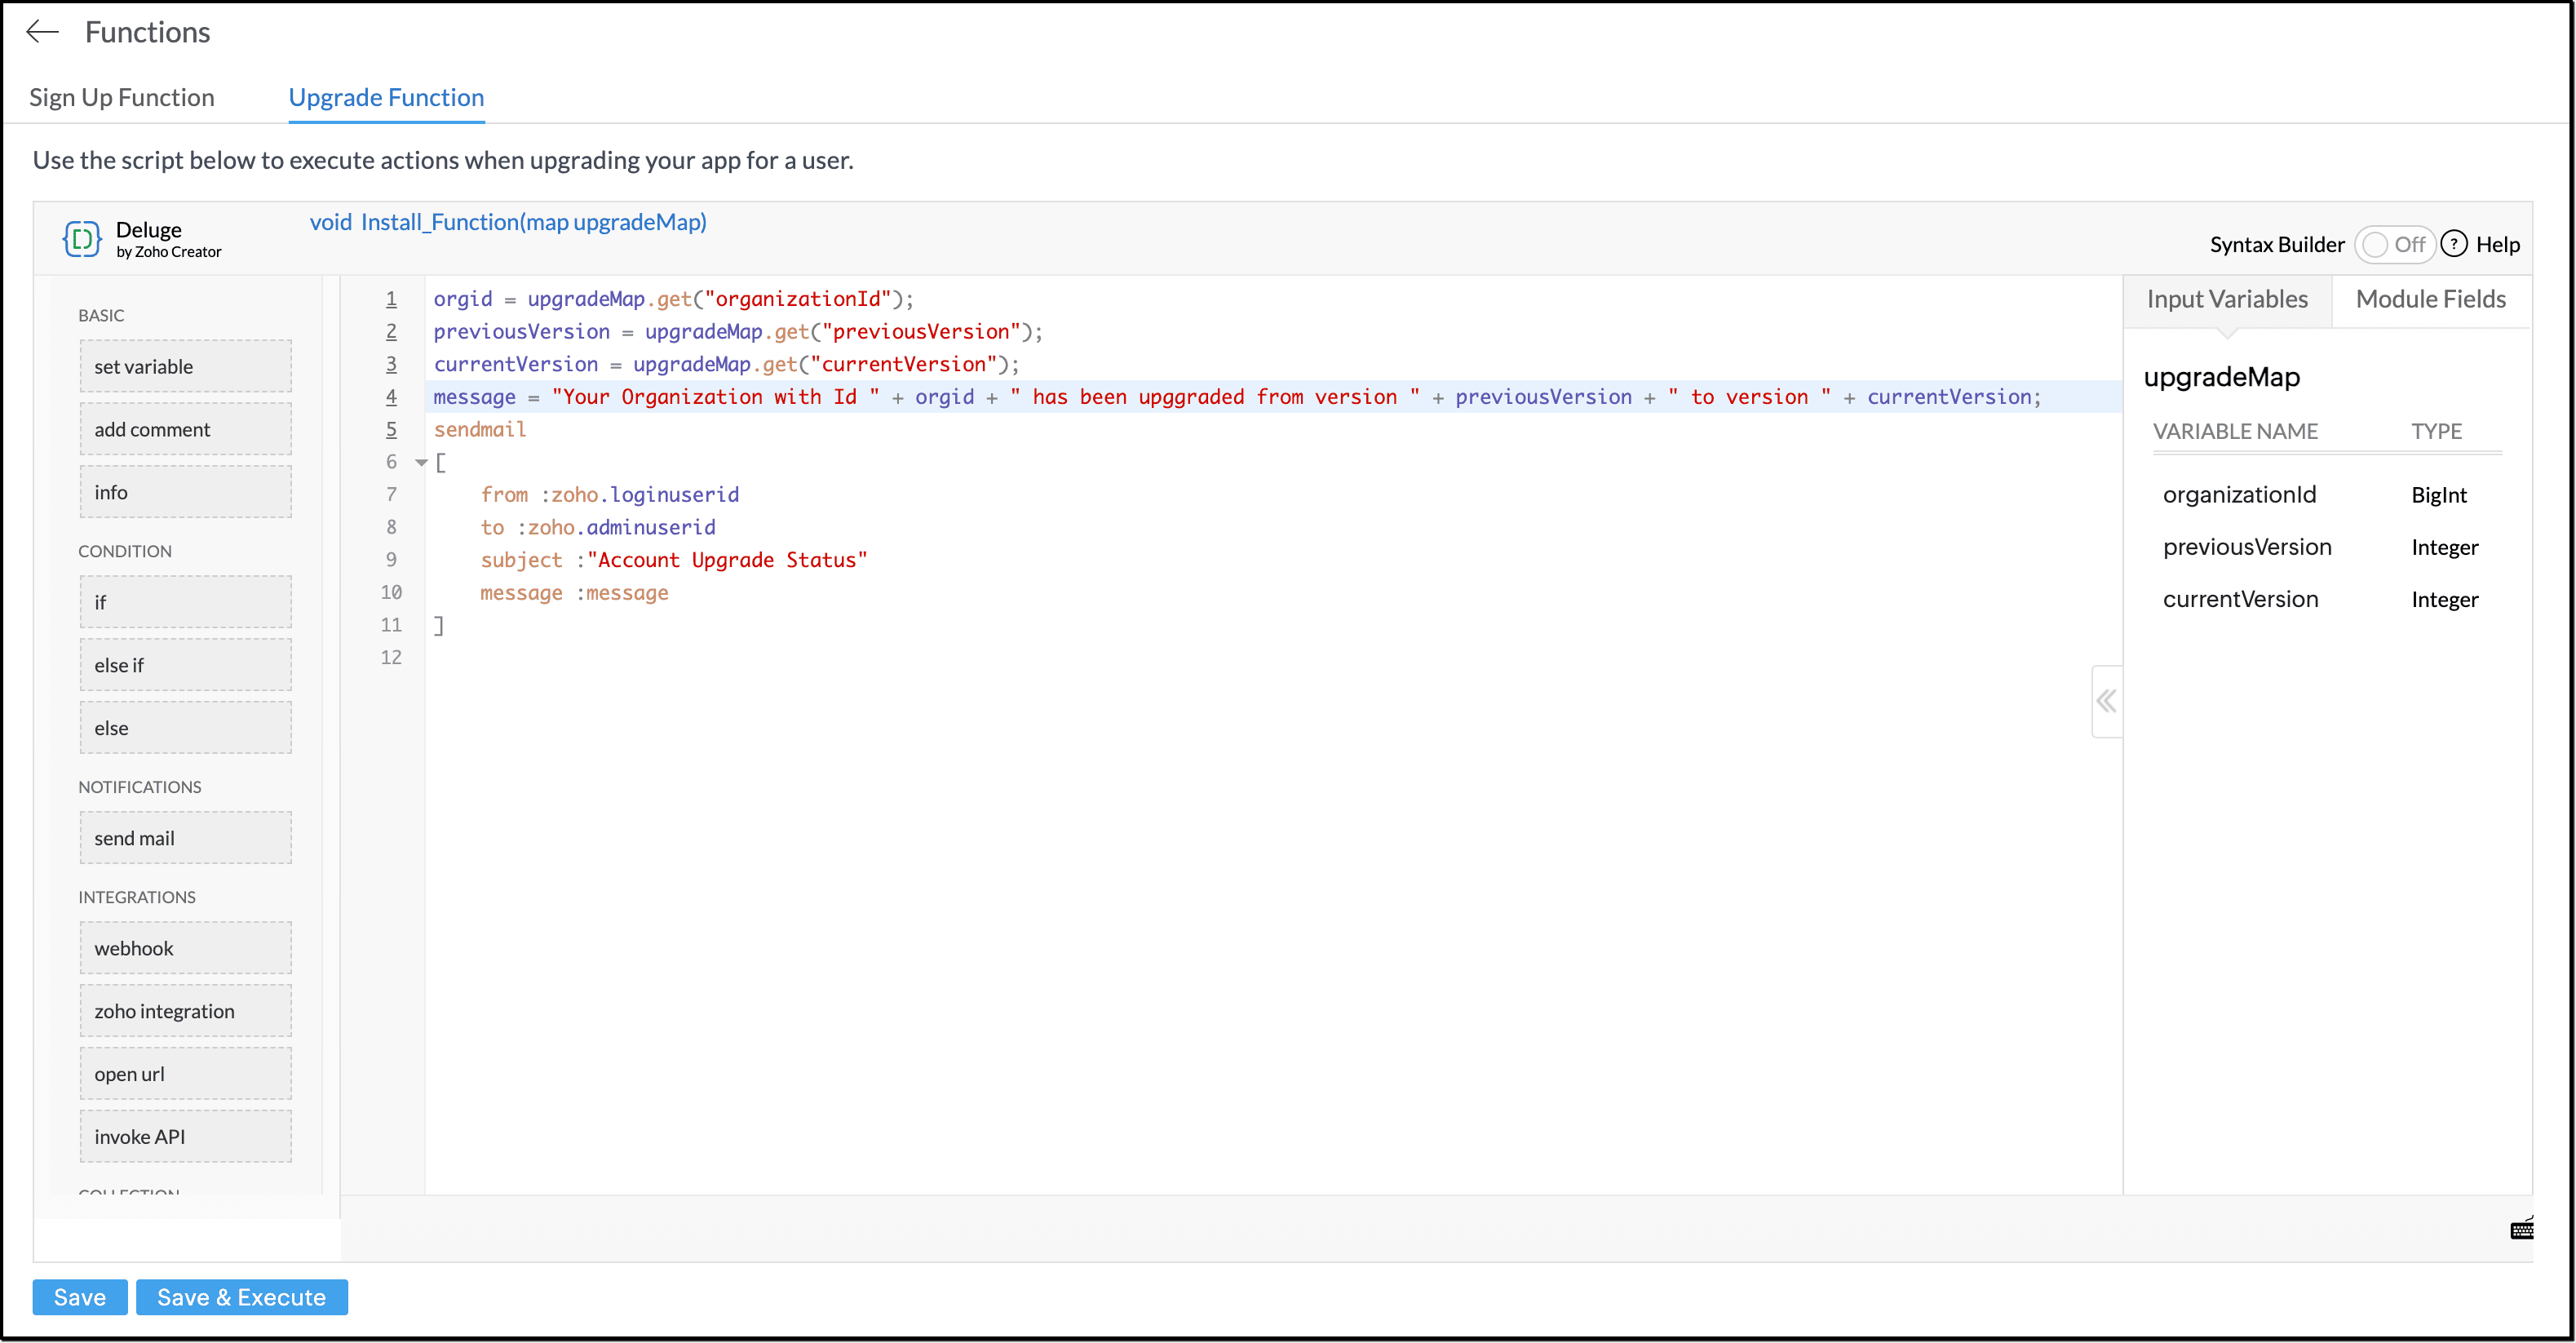This screenshot has width=2576, height=1343.
Task: Toggle the Syntax Builder switch
Action: click(x=2394, y=244)
